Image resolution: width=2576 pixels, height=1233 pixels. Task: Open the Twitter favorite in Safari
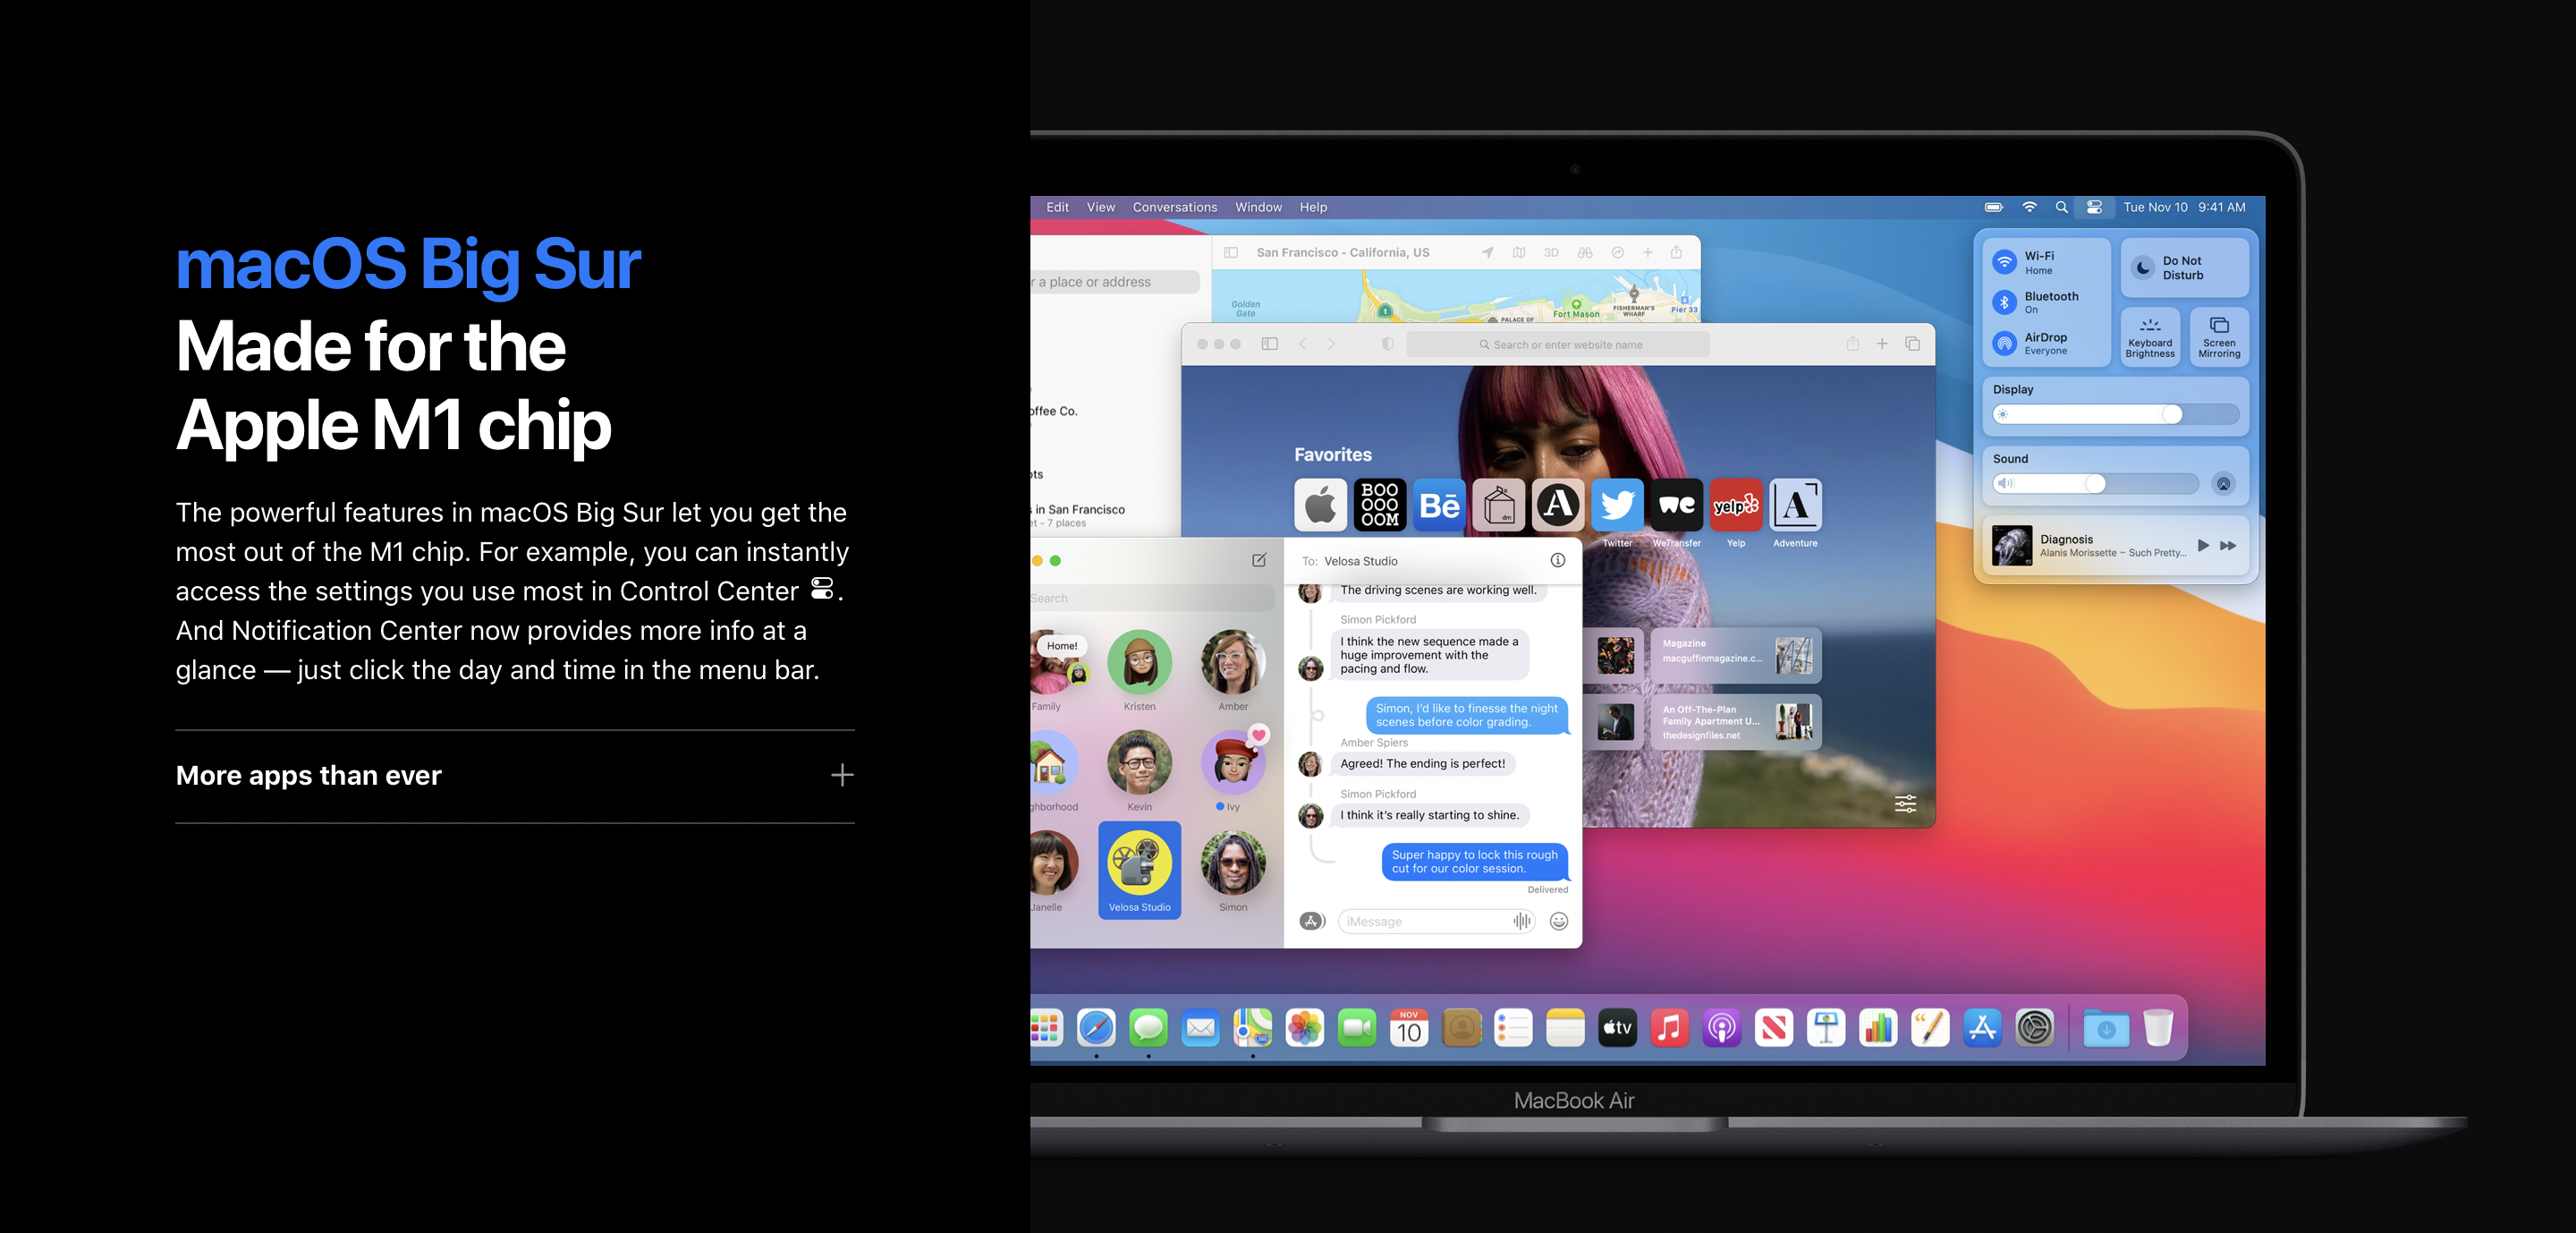(x=1617, y=505)
